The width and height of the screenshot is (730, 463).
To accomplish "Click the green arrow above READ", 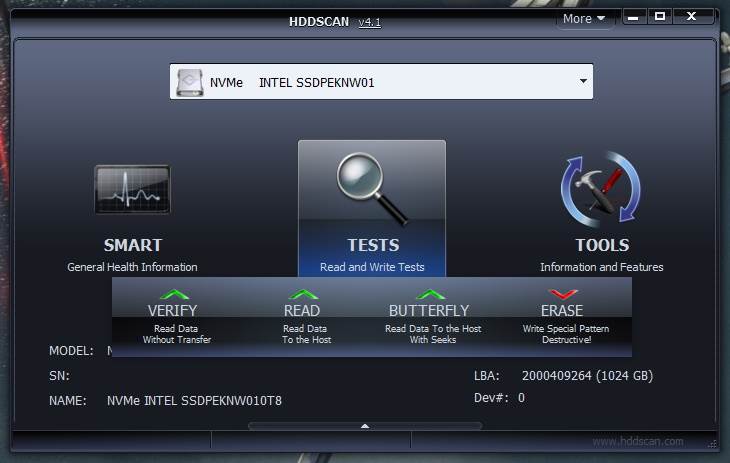I will [x=302, y=294].
